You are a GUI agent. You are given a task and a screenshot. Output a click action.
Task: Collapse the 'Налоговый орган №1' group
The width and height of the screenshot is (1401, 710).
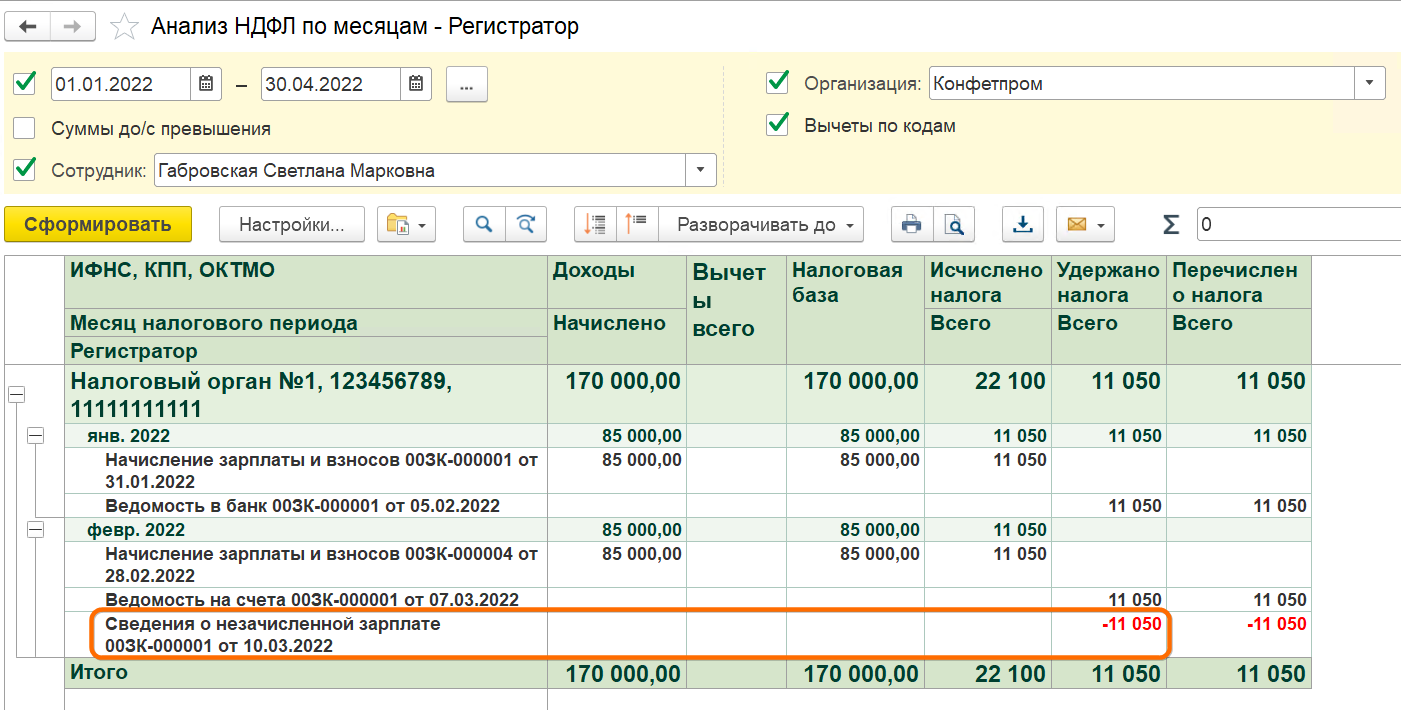pos(16,395)
